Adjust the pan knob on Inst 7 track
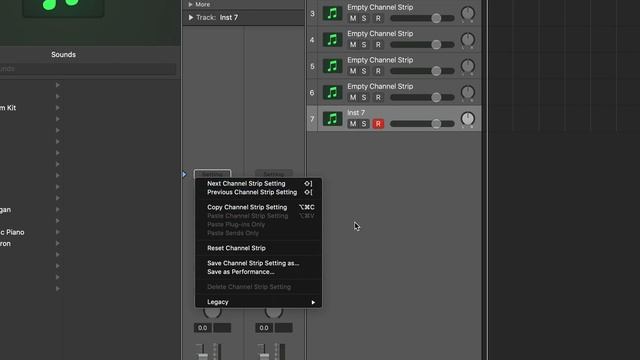This screenshot has width=640, height=360. pos(467,119)
